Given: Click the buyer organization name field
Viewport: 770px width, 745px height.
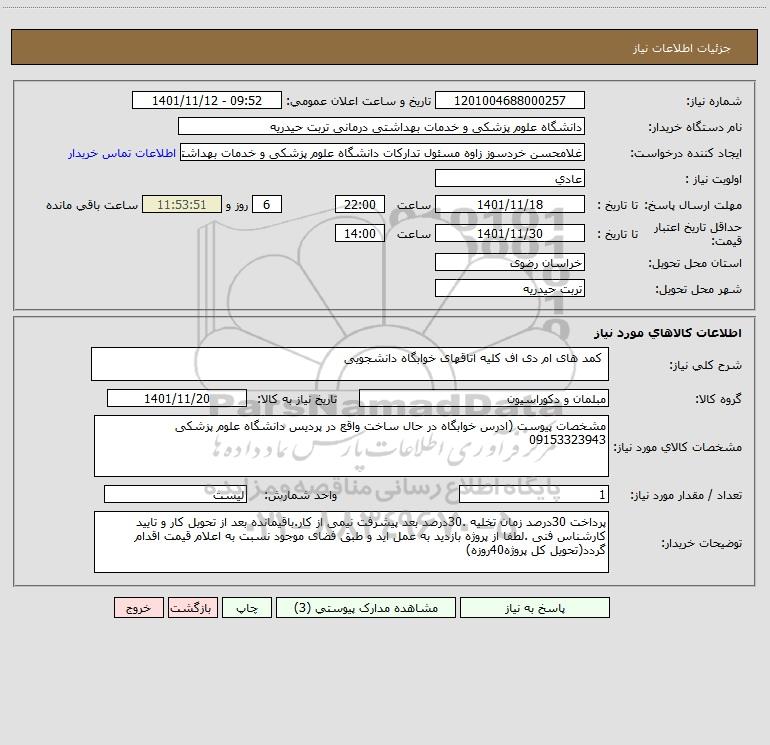Looking at the screenshot, I should point(381,127).
